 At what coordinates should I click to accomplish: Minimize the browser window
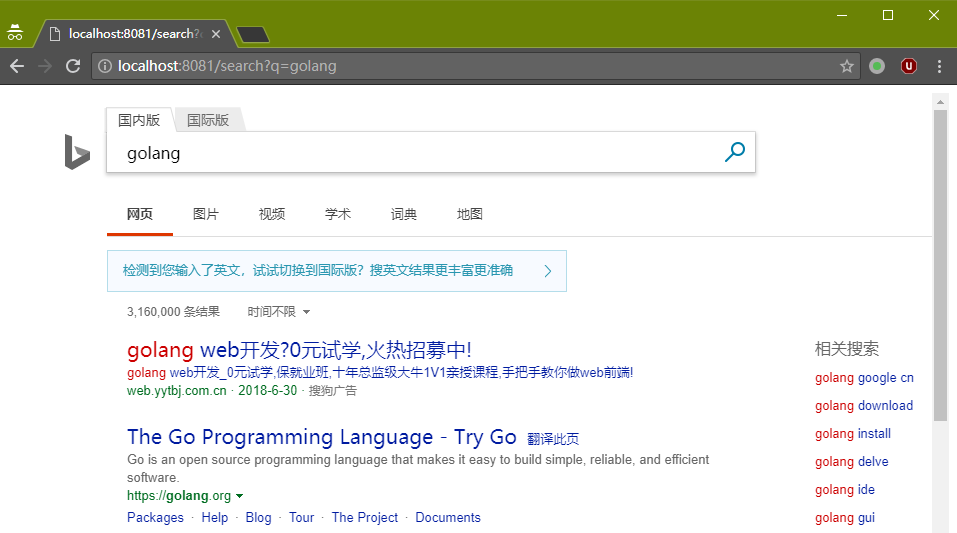coord(842,15)
